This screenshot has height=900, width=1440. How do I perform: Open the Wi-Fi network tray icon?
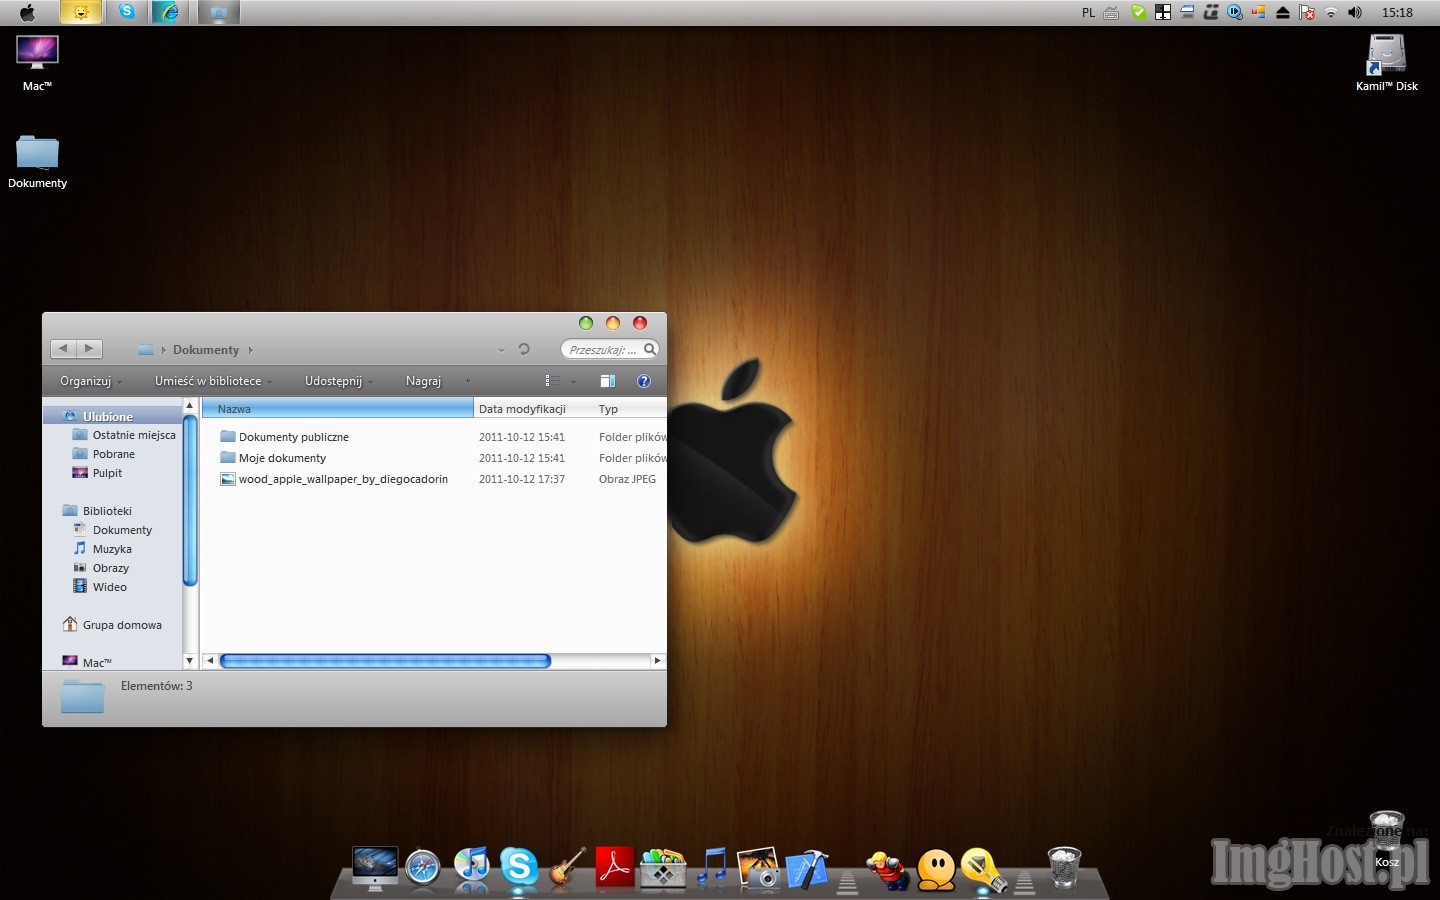click(1331, 12)
